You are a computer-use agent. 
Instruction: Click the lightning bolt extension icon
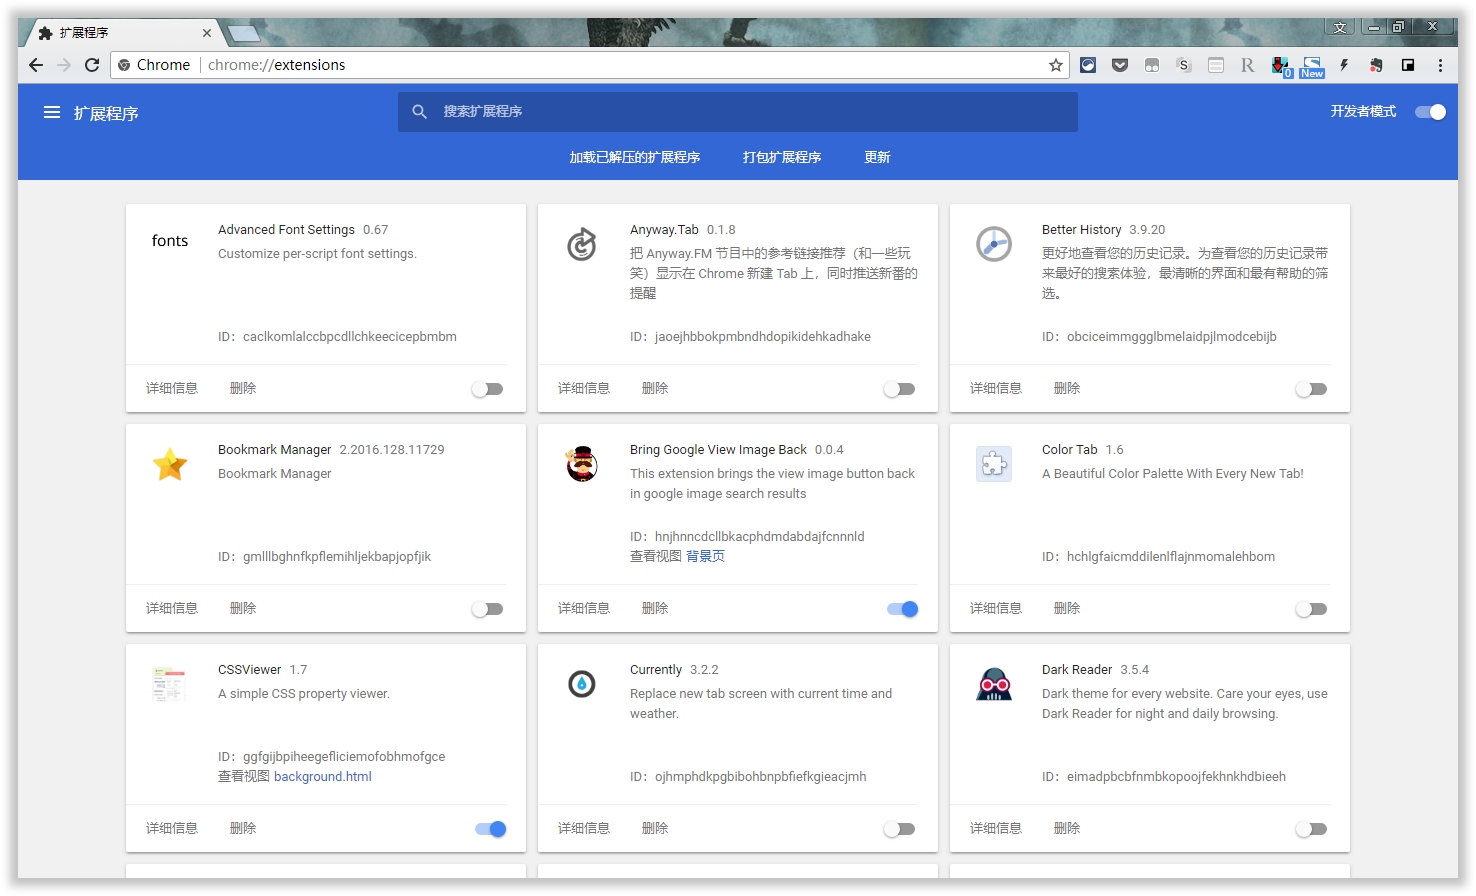(1344, 65)
